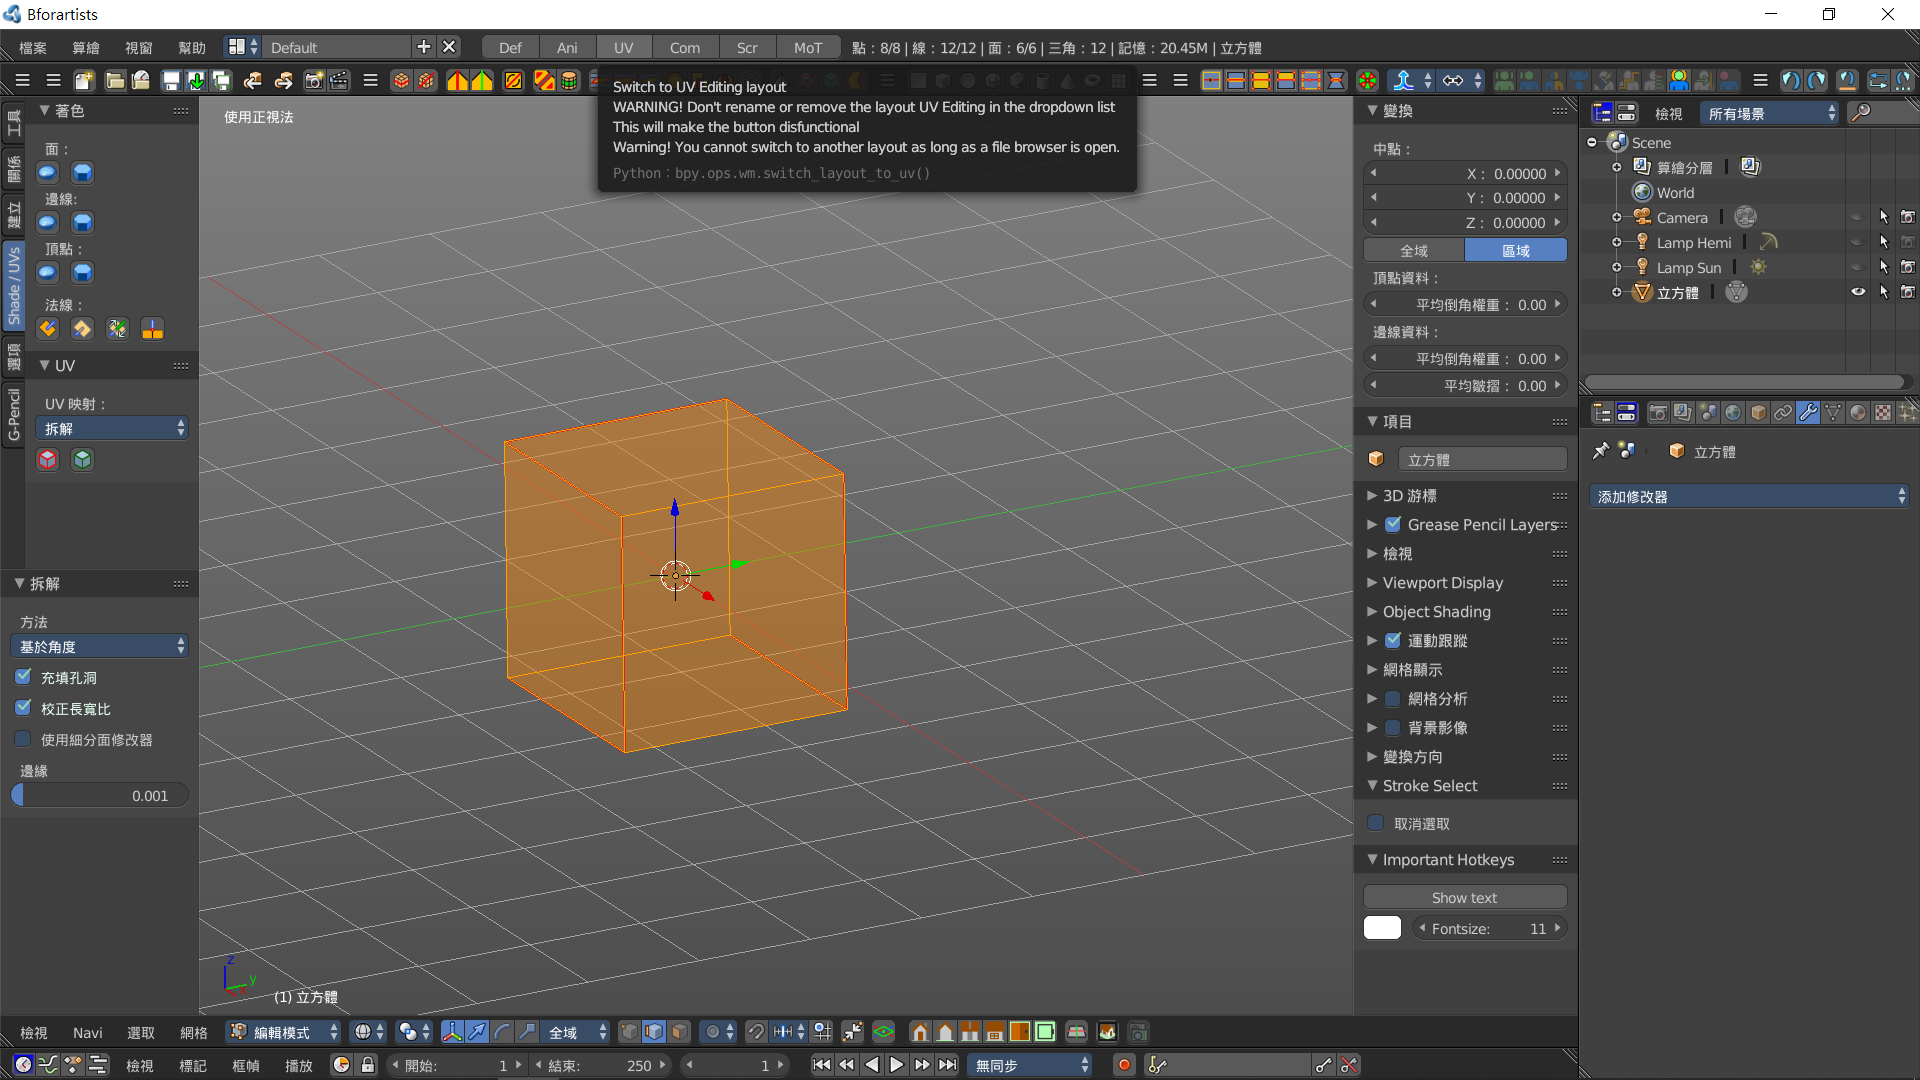Open the 添加修改器 dropdown

(1749, 496)
